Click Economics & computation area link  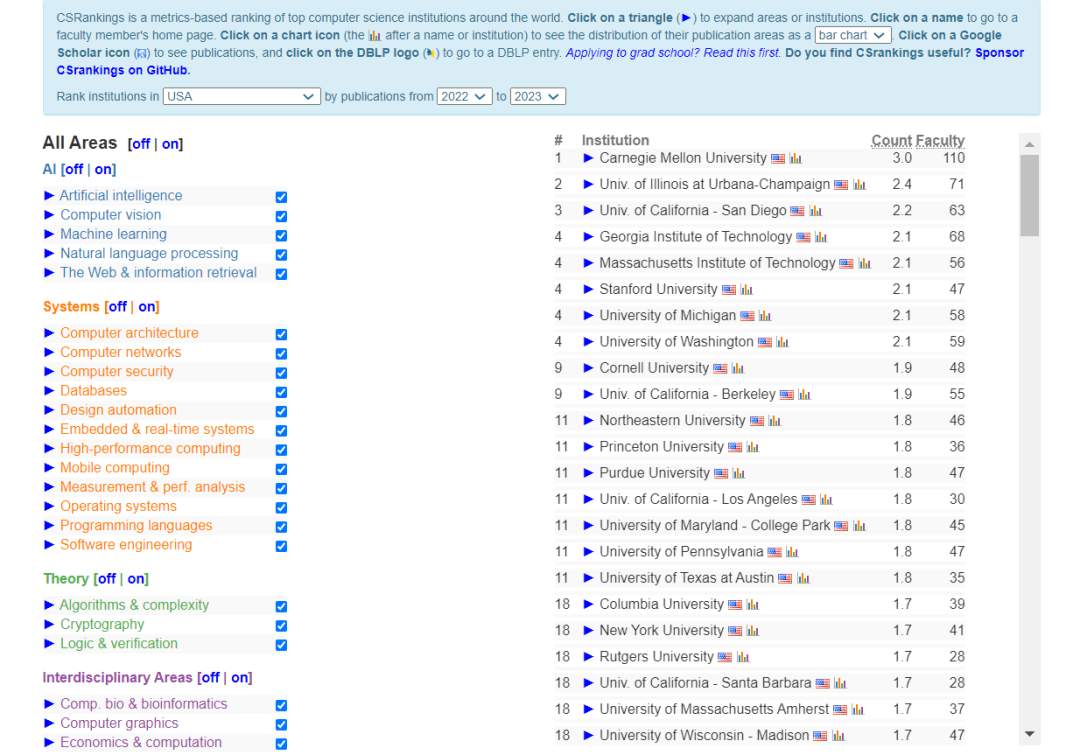point(141,743)
